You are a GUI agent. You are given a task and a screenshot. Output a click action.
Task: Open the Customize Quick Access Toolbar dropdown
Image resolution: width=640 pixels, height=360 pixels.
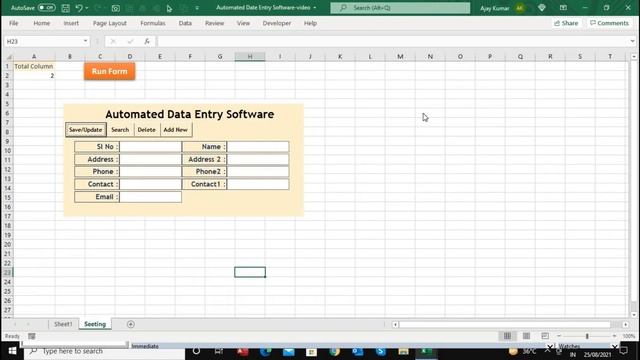(197, 8)
